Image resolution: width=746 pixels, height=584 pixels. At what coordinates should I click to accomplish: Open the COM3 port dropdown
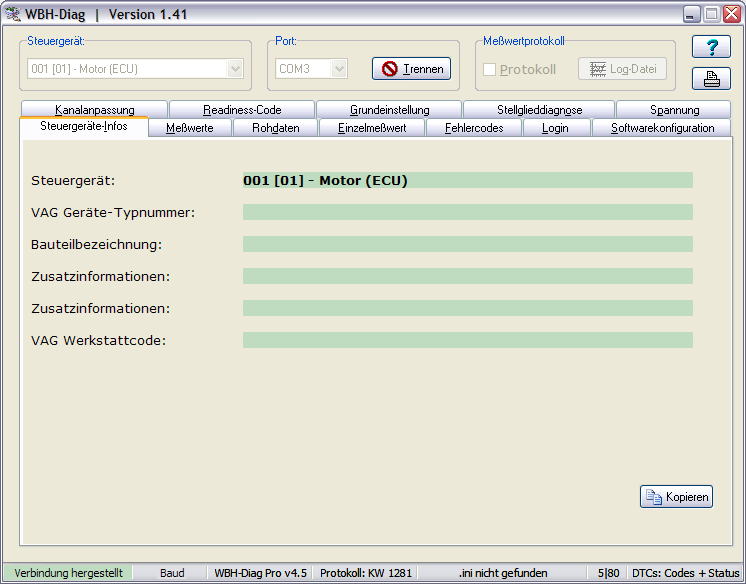click(x=339, y=69)
